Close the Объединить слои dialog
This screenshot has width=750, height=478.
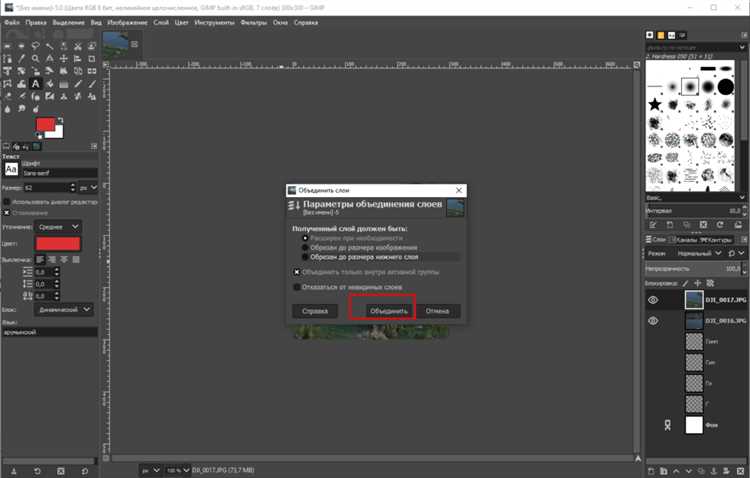point(459,190)
